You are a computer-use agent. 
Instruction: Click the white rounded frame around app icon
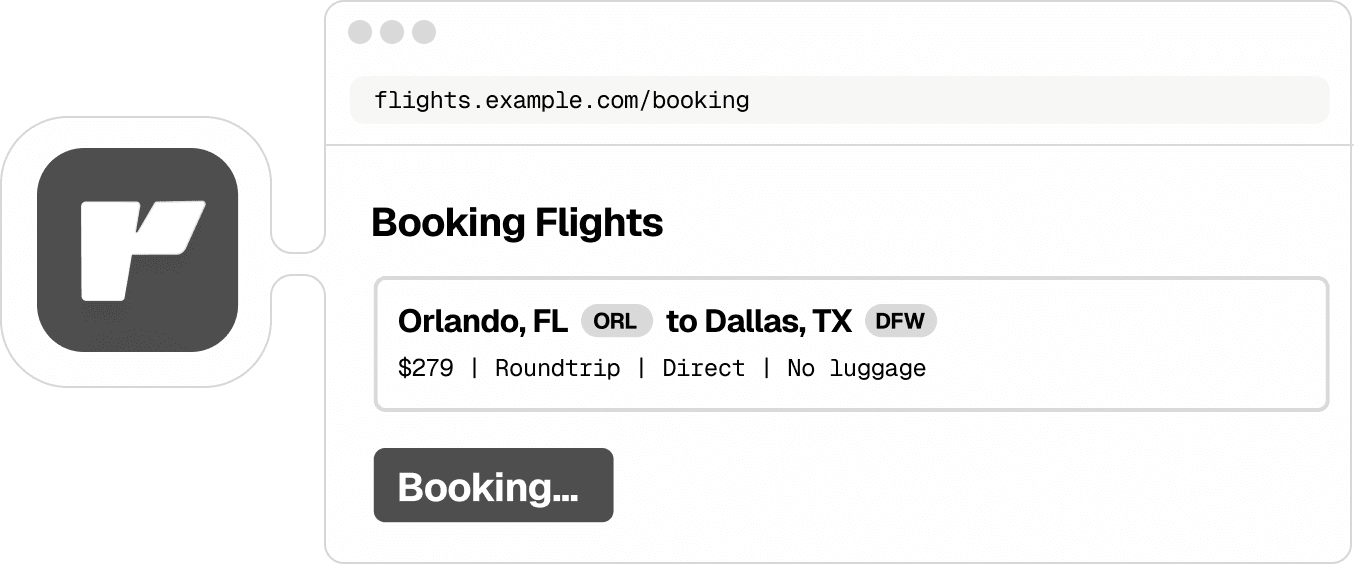coord(20,250)
